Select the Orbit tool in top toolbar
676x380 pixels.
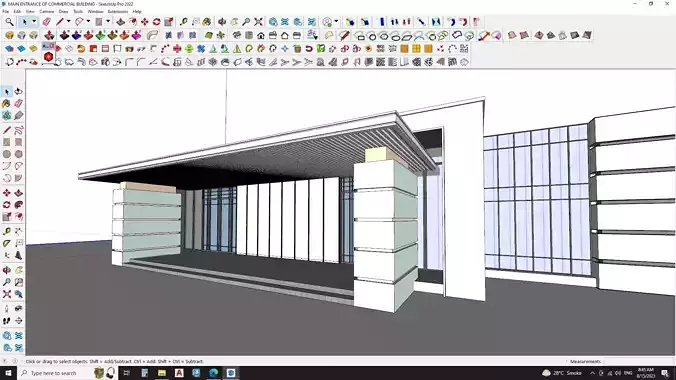[222, 22]
